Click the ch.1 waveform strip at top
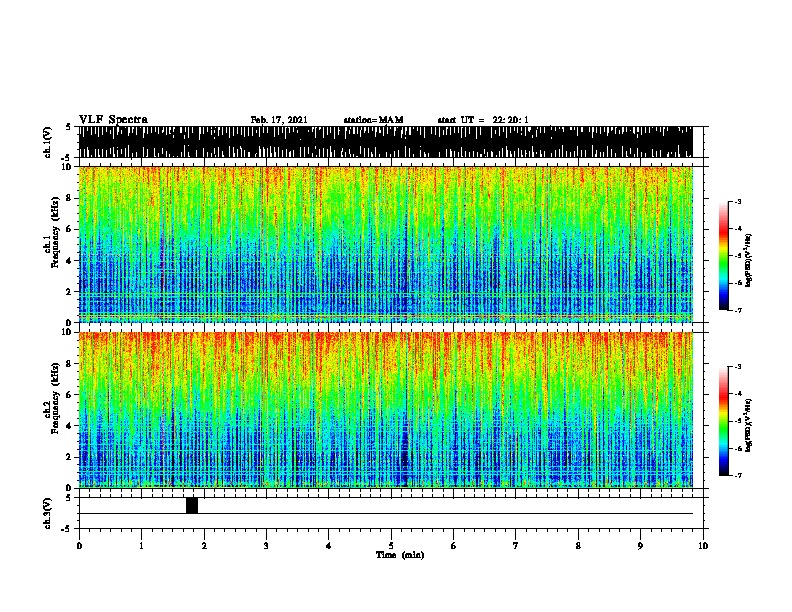 point(385,142)
